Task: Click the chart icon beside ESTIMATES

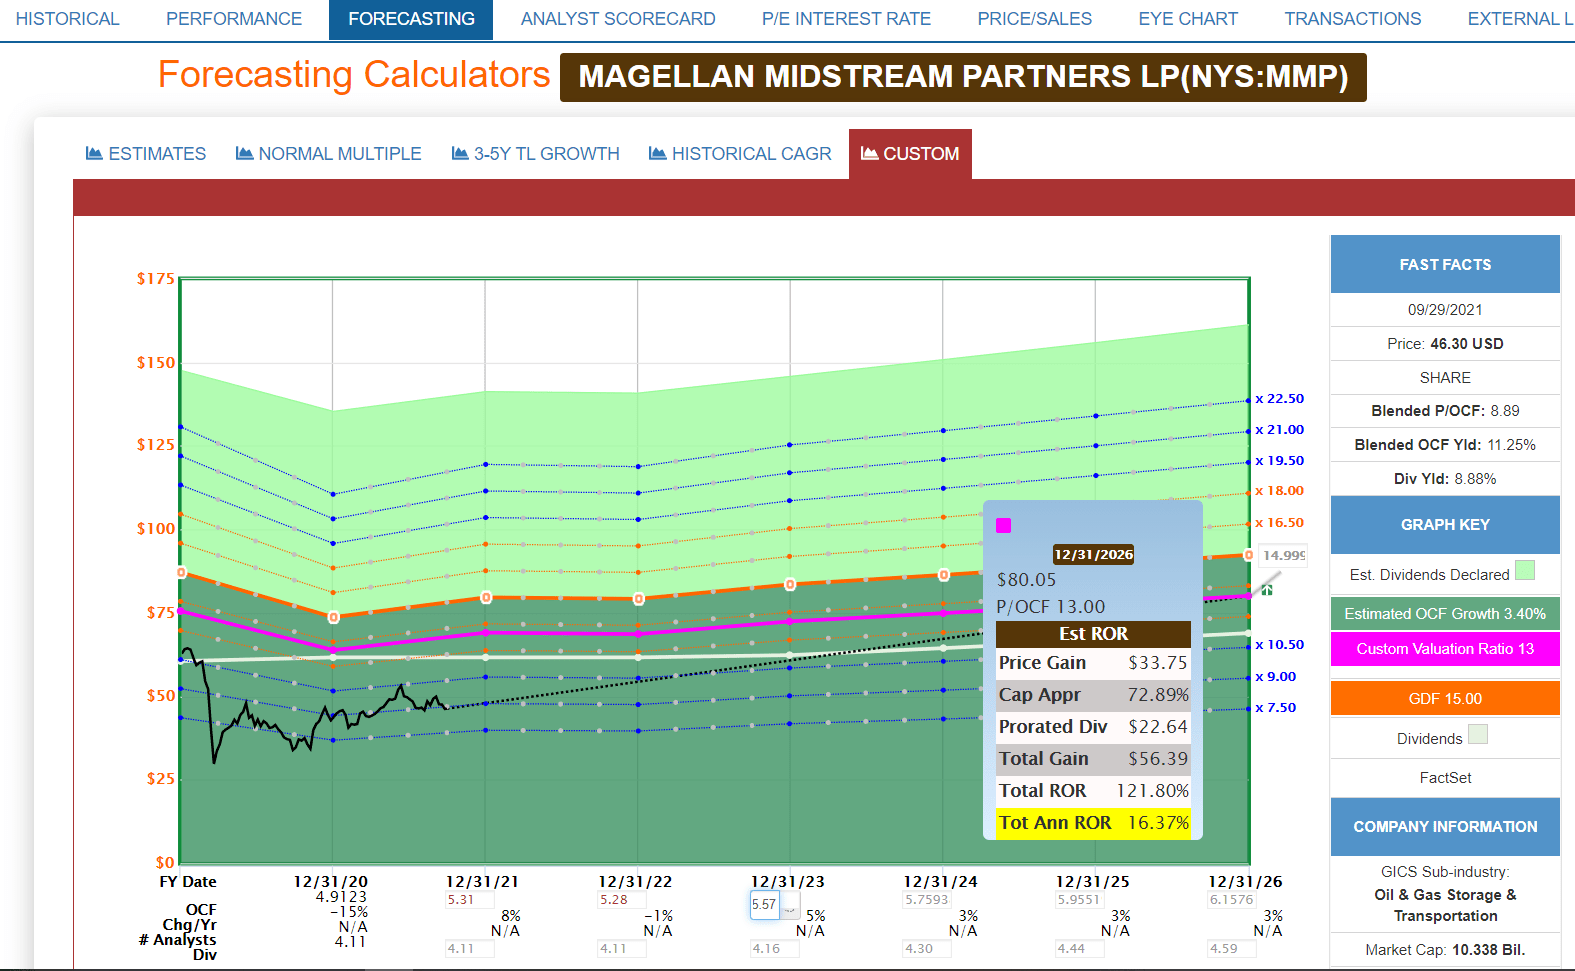Action: [94, 153]
